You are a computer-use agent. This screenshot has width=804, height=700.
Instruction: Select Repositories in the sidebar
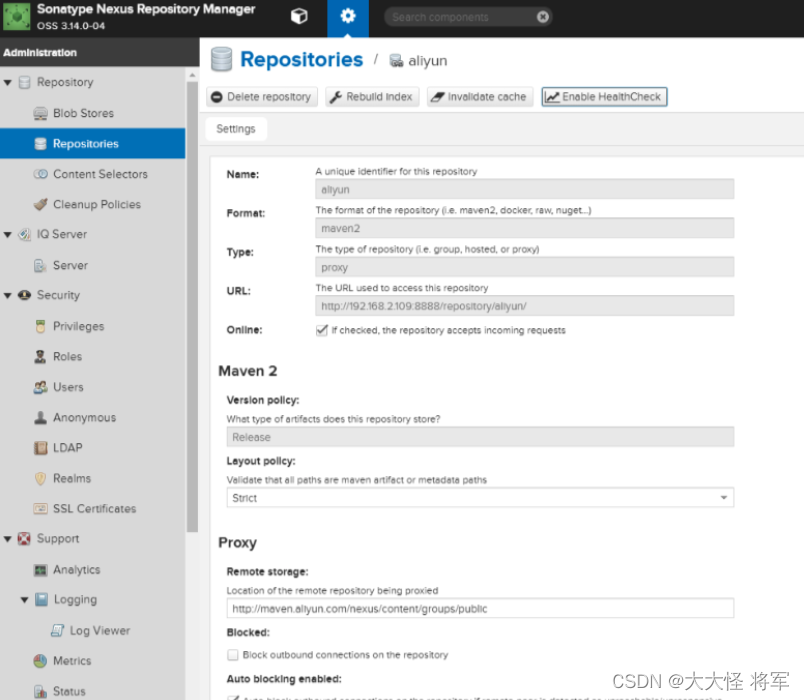(x=92, y=144)
